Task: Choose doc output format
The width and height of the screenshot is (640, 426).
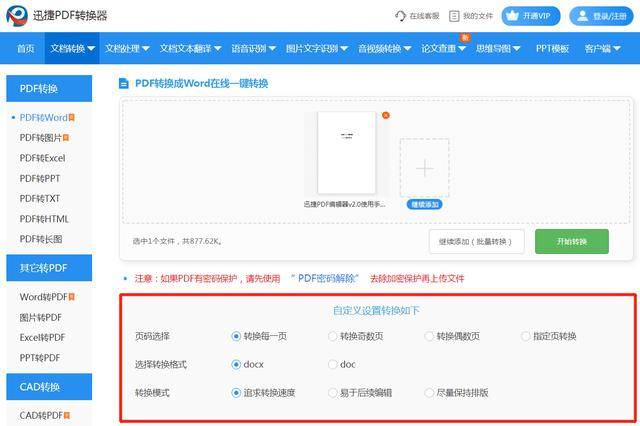Action: coord(333,364)
